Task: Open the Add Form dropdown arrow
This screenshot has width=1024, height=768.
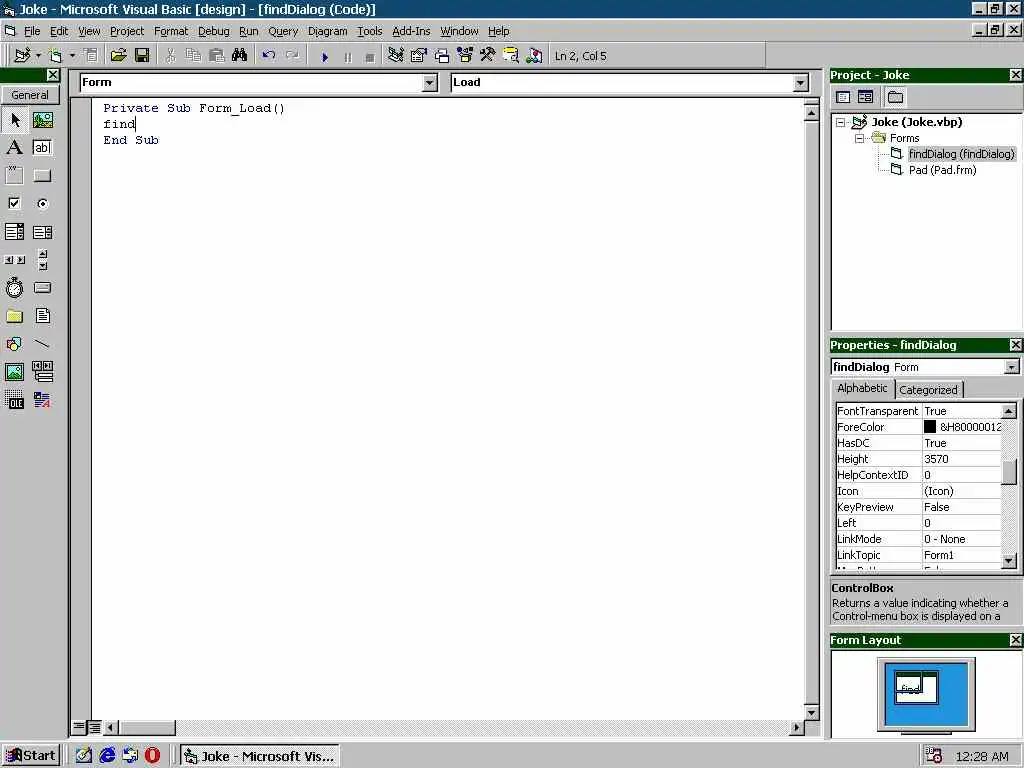Action: [x=72, y=56]
